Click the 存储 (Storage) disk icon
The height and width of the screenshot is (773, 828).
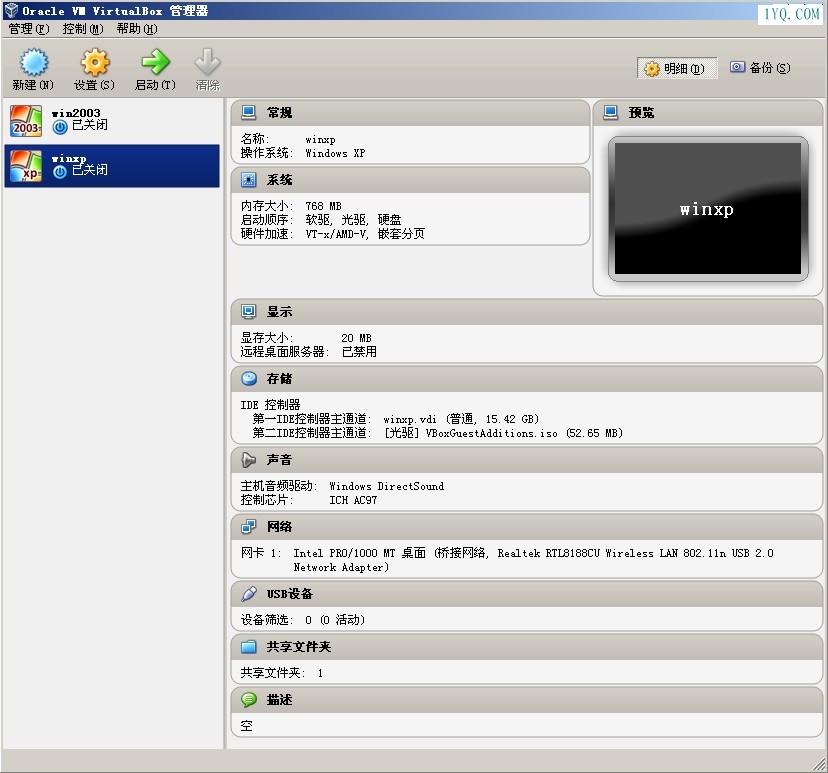249,379
